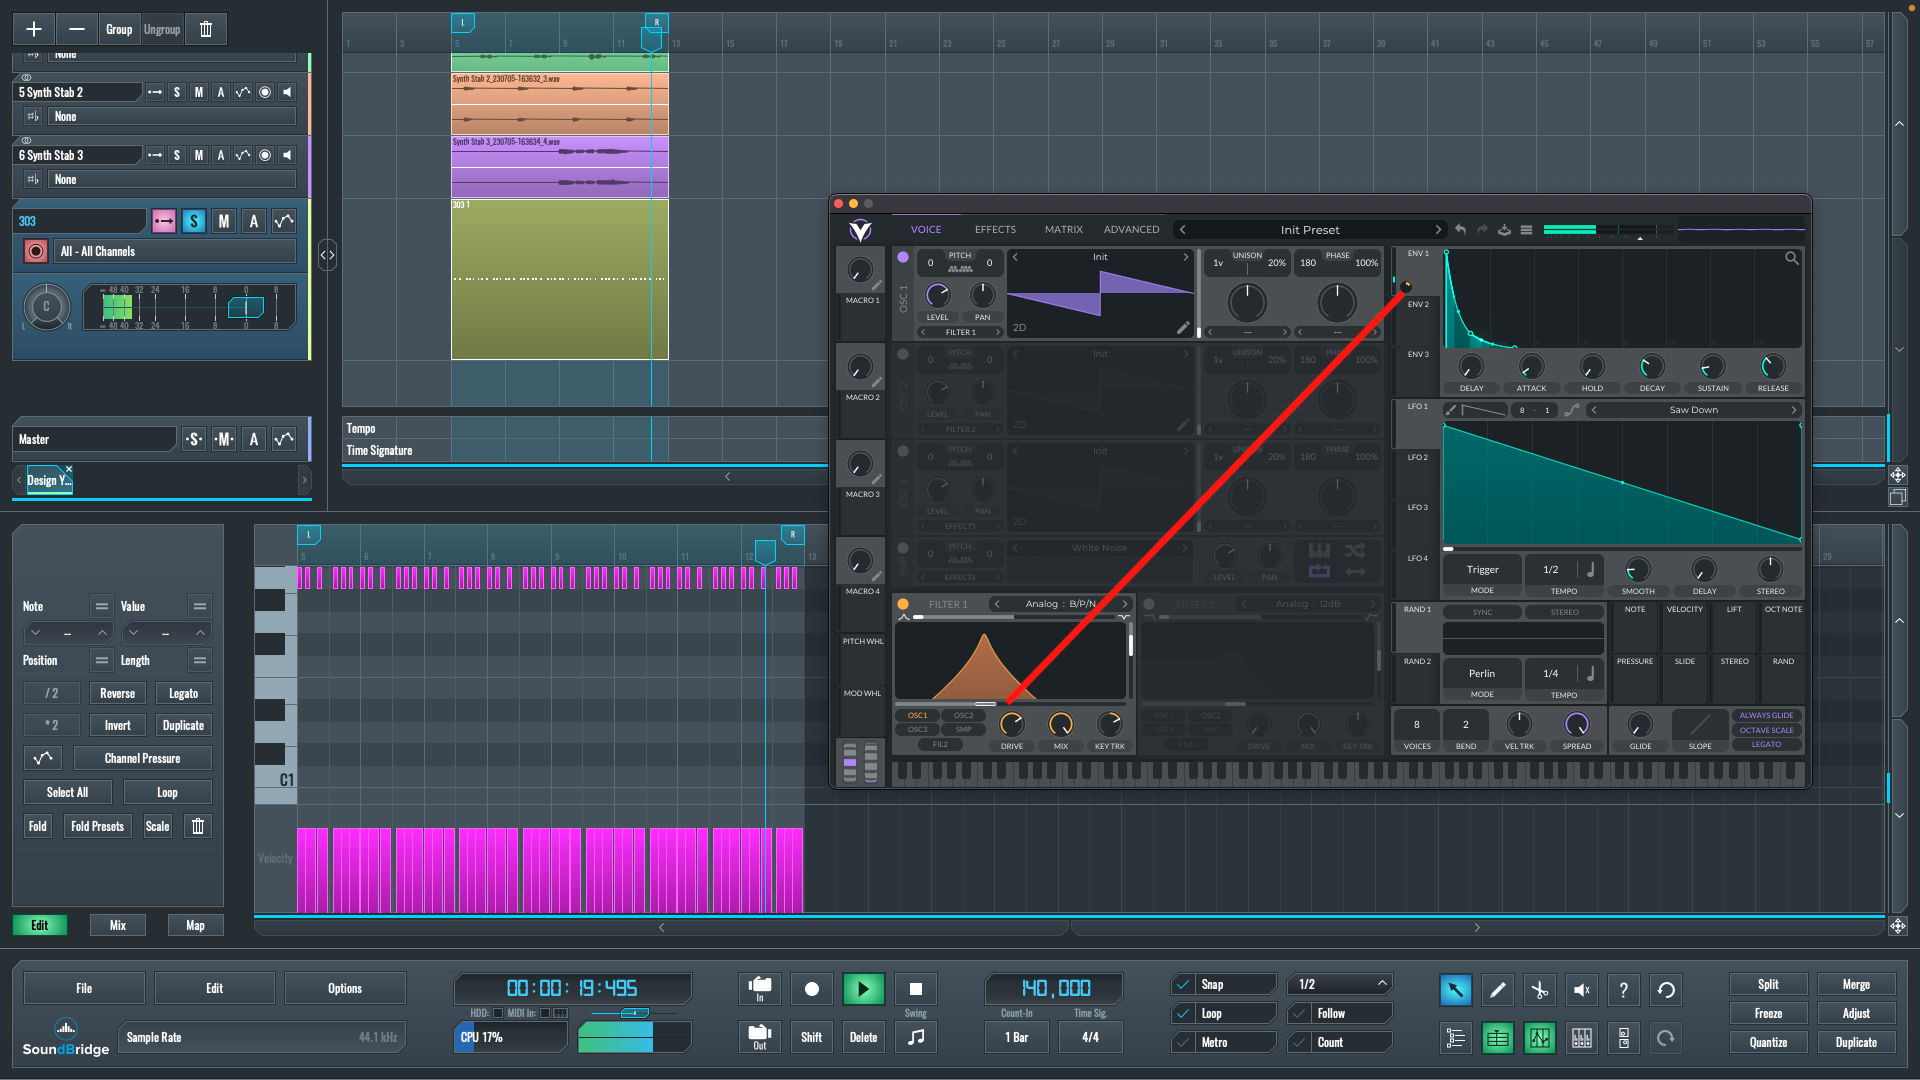Screen dimensions: 1920x1080
Task: Toggle the Snap checkbox
Action: (x=1183, y=984)
